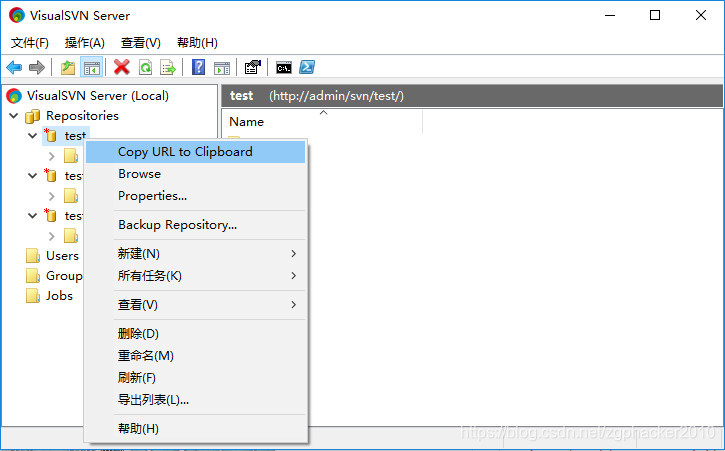This screenshot has width=725, height=451.
Task: Open the PowerShell toolbar icon
Action: tap(307, 68)
